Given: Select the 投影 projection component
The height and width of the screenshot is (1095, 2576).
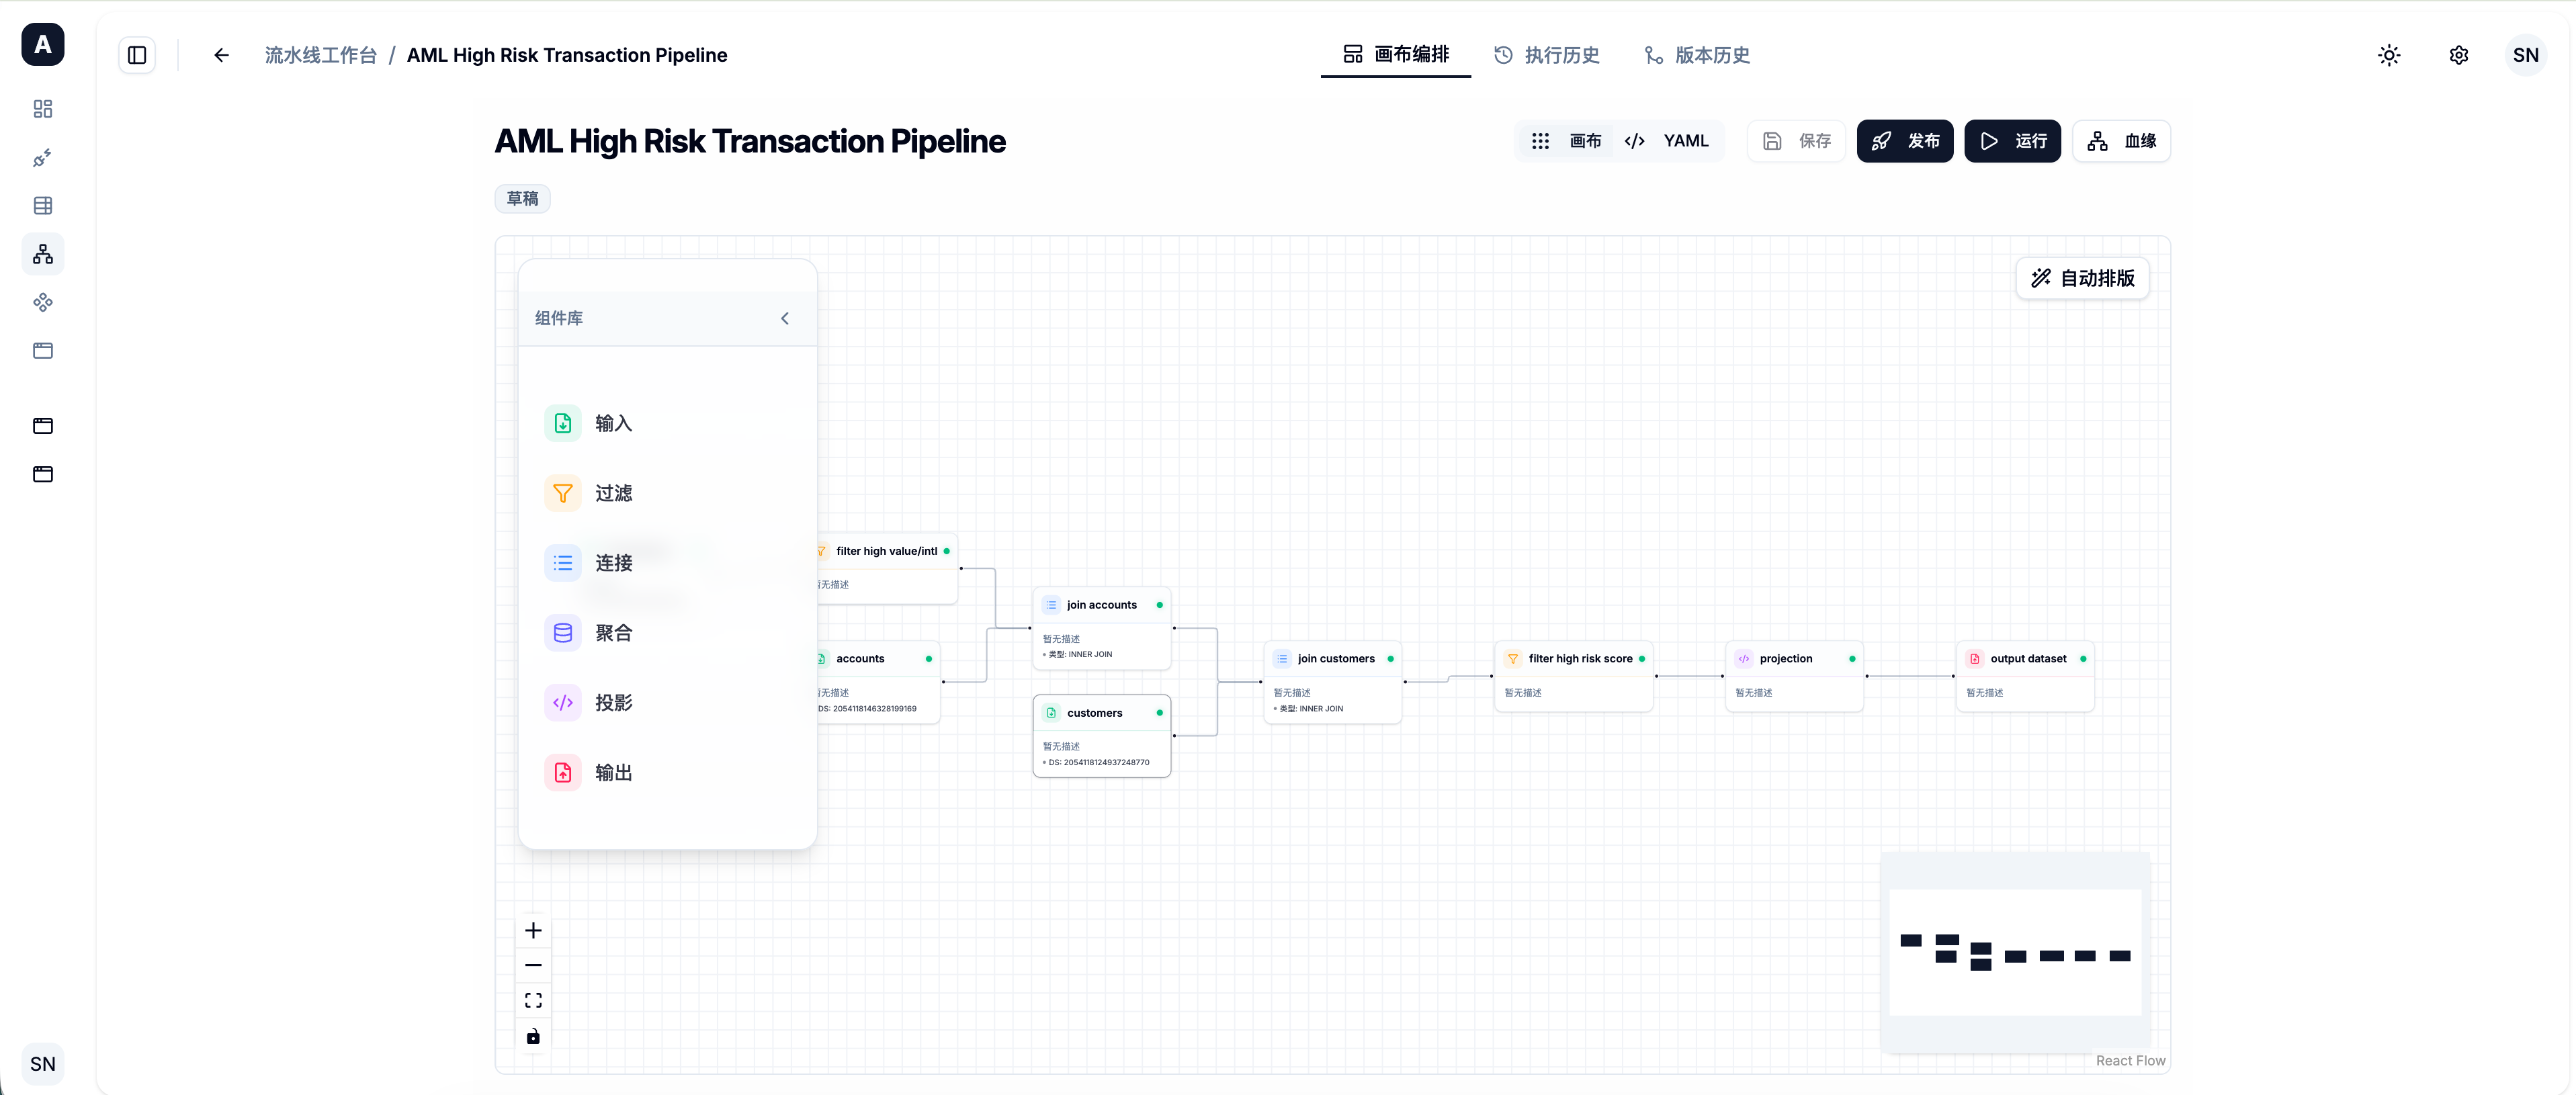Looking at the screenshot, I should [667, 703].
